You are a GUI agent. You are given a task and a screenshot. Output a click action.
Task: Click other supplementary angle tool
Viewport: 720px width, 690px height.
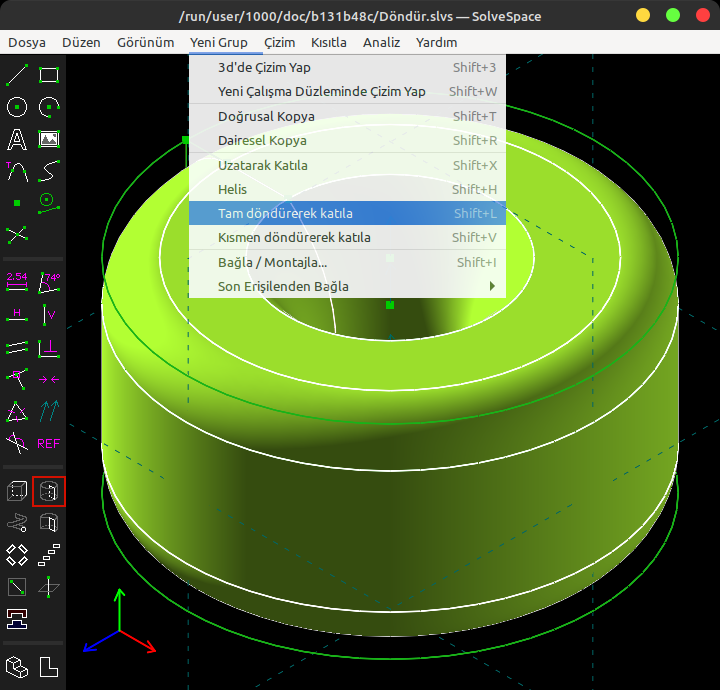[x=17, y=443]
